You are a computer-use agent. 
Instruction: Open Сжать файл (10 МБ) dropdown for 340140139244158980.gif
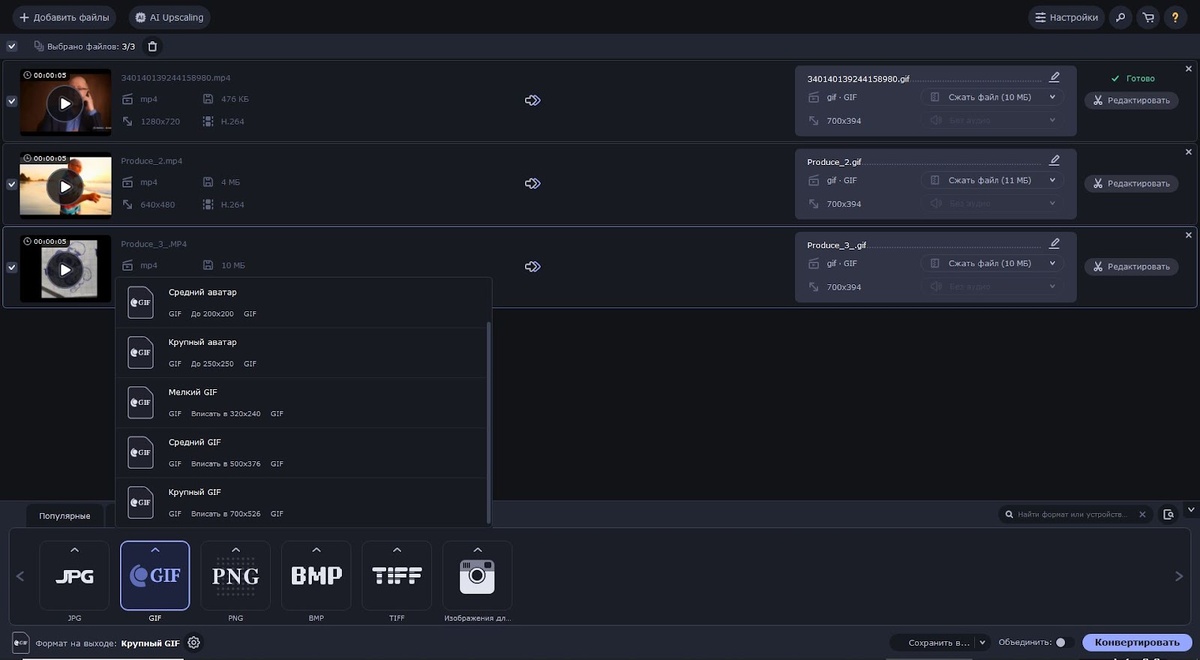[x=991, y=97]
